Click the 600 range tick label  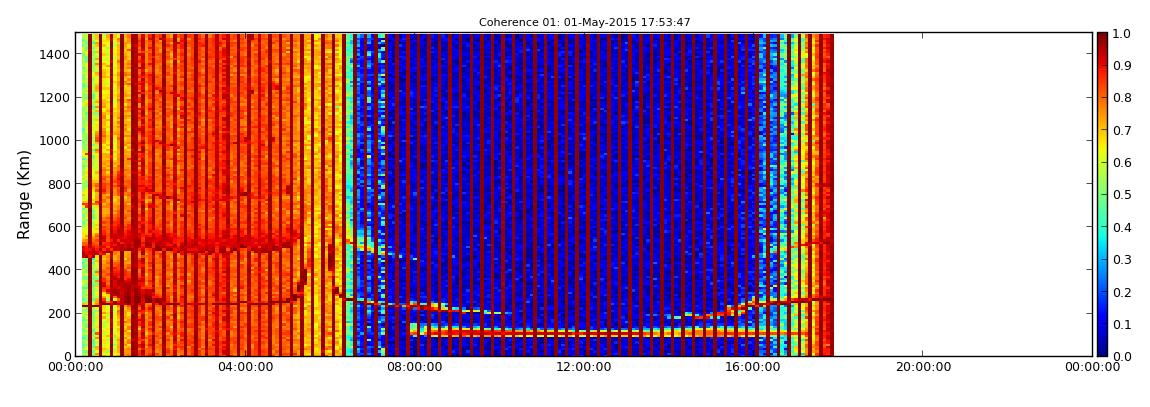[57, 227]
